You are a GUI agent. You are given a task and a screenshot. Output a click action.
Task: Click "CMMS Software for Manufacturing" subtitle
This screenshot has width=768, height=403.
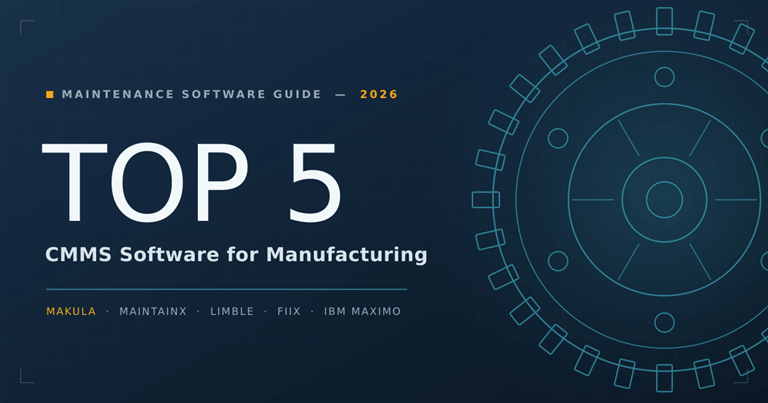coord(236,255)
